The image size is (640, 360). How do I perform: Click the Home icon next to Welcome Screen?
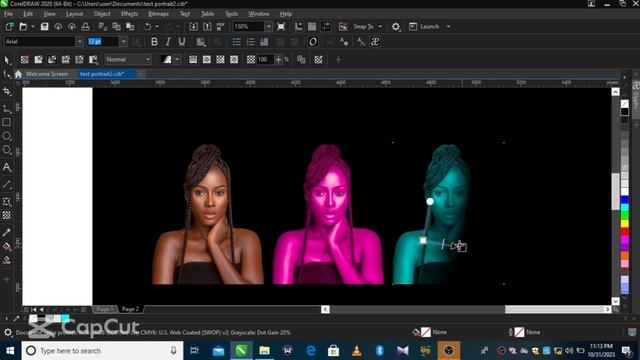(18, 74)
